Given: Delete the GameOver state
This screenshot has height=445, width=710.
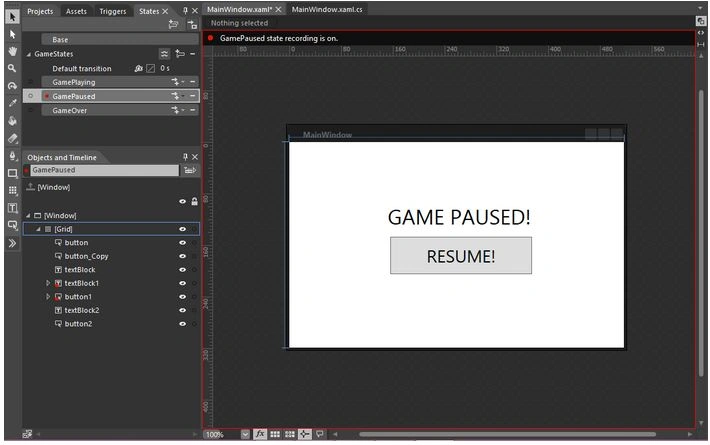Looking at the screenshot, I should 192,110.
